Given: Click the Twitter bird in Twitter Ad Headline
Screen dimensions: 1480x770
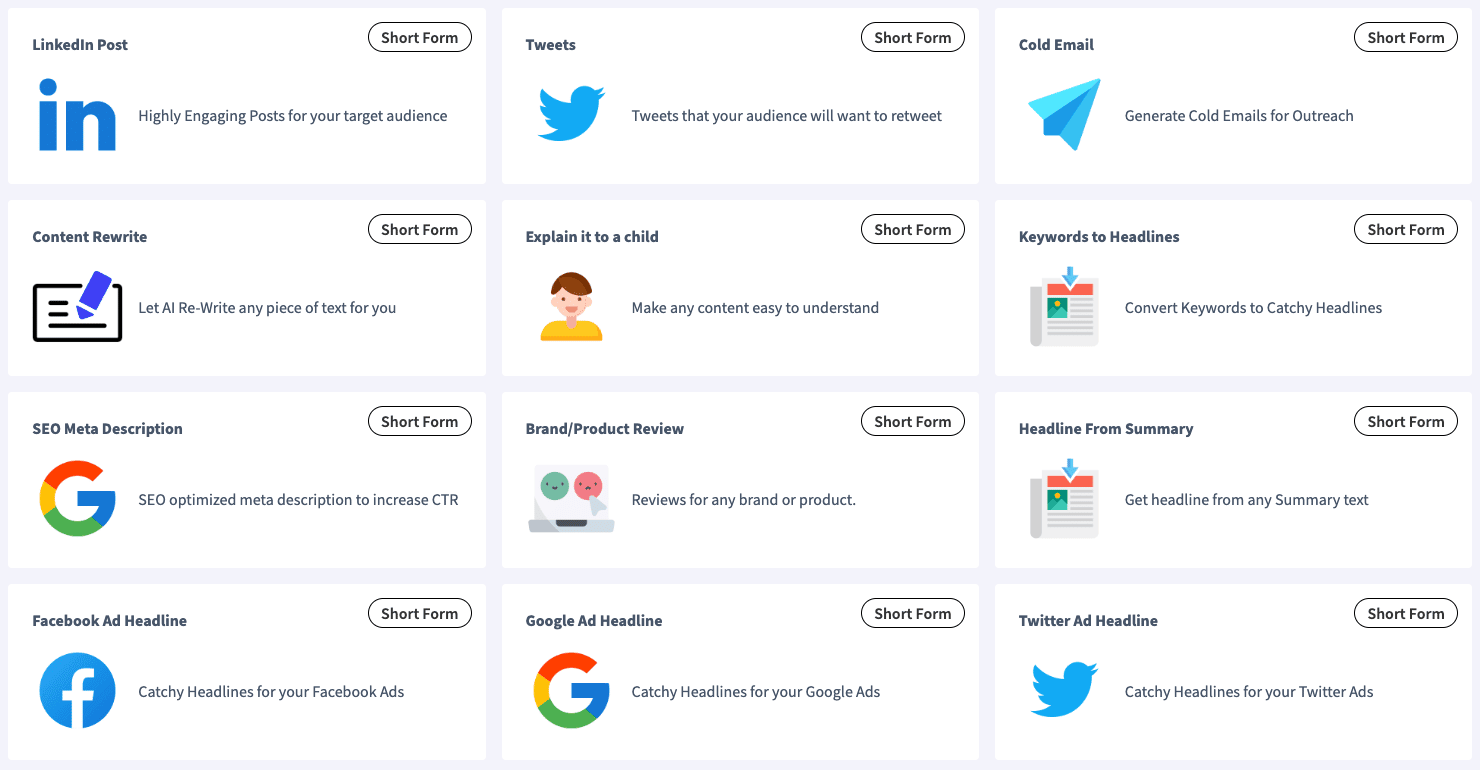Looking at the screenshot, I should (1064, 689).
